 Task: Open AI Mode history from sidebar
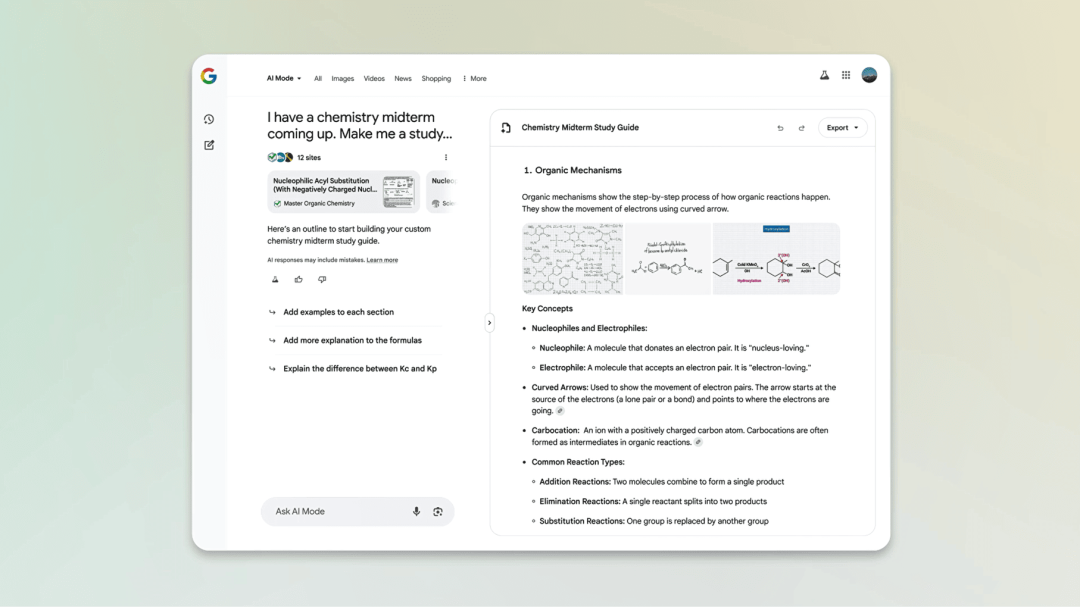pyautogui.click(x=209, y=119)
